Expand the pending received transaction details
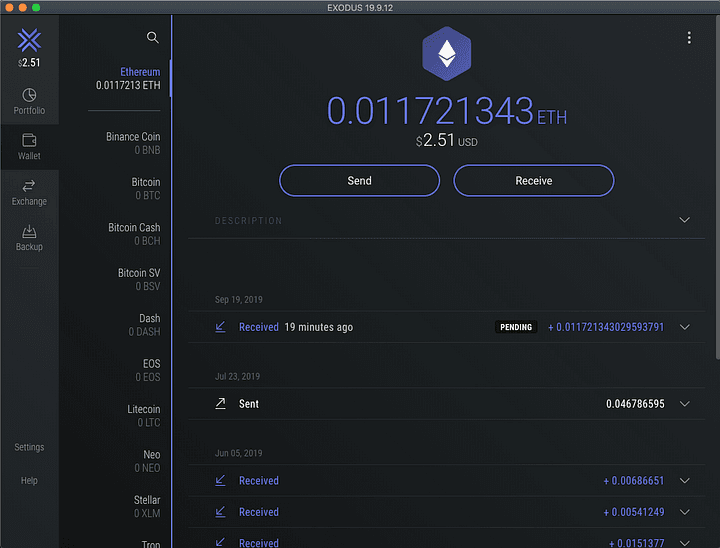The width and height of the screenshot is (720, 548). click(685, 327)
